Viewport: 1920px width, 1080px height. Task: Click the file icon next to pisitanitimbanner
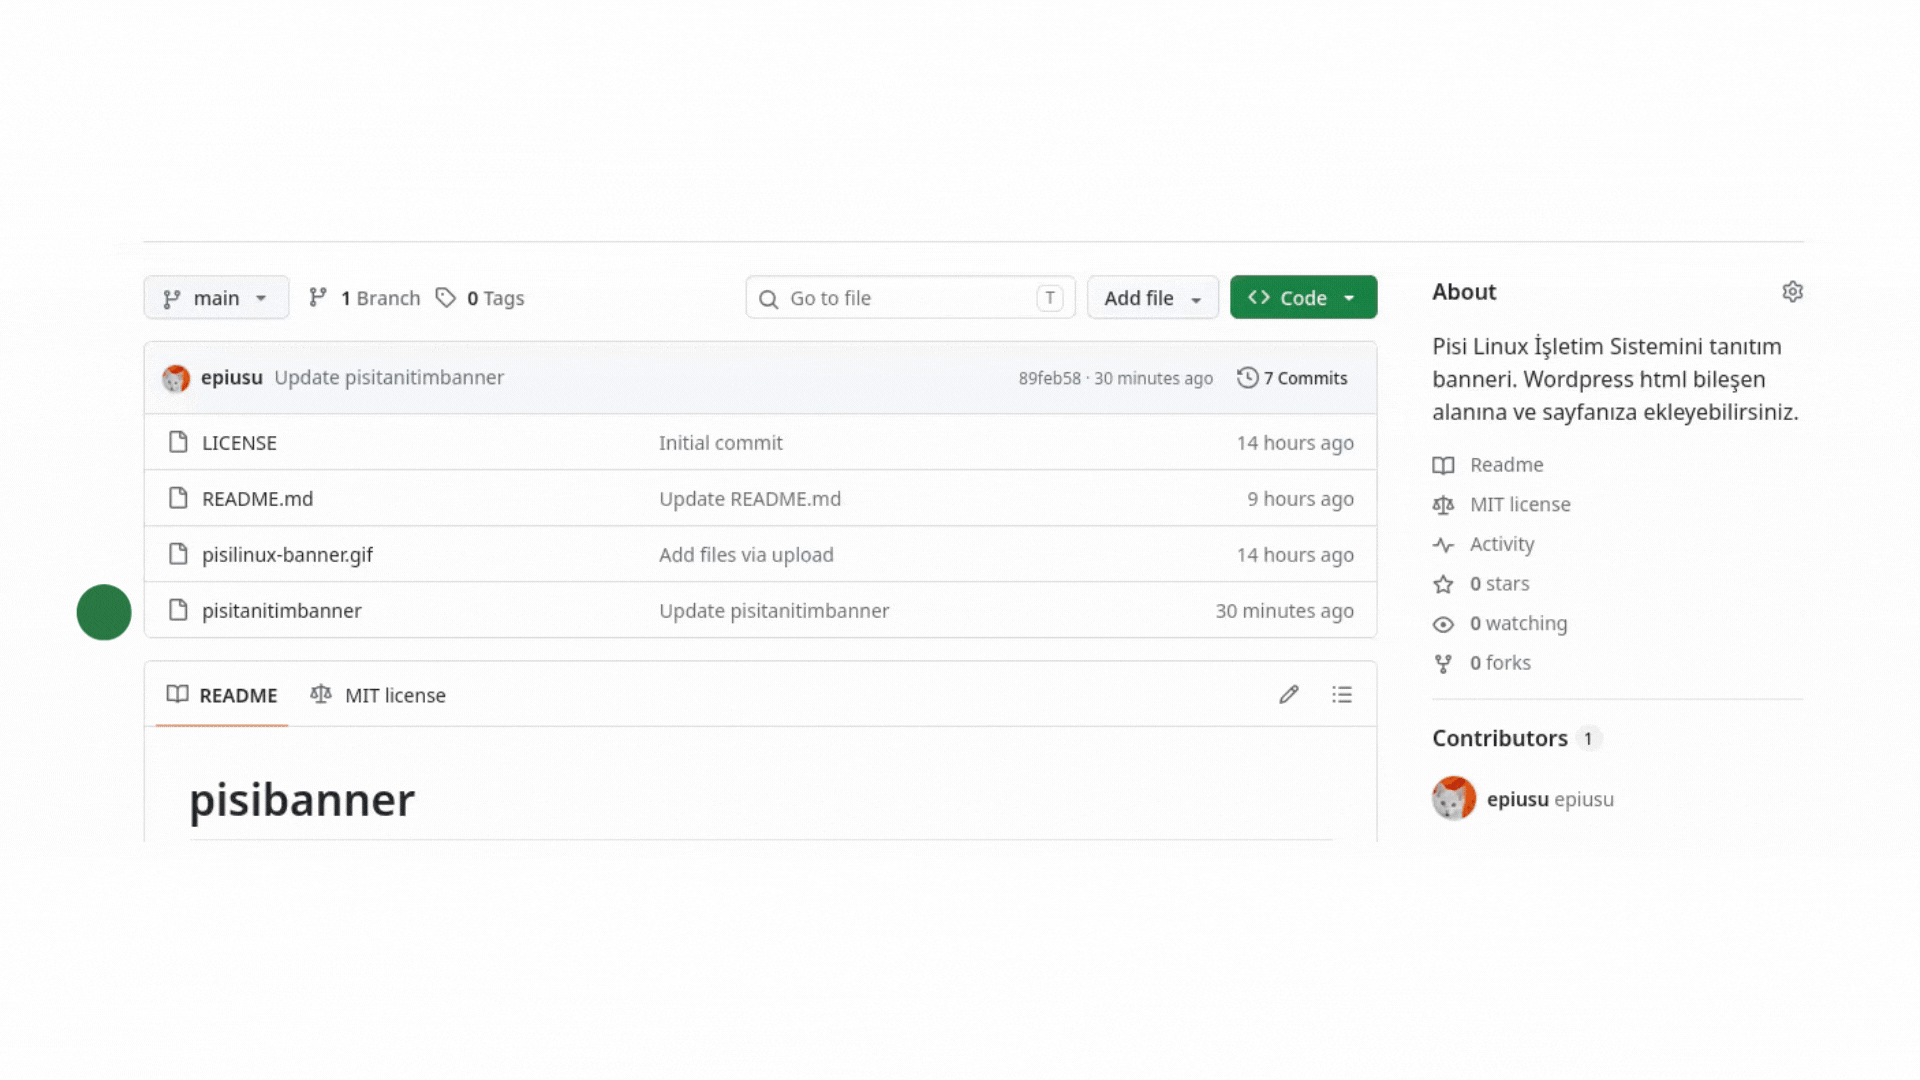coord(178,610)
